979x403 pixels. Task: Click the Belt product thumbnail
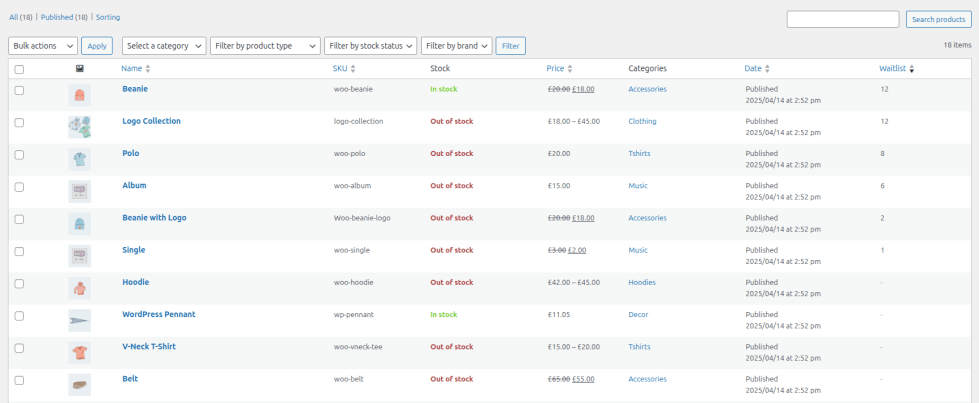click(x=80, y=384)
